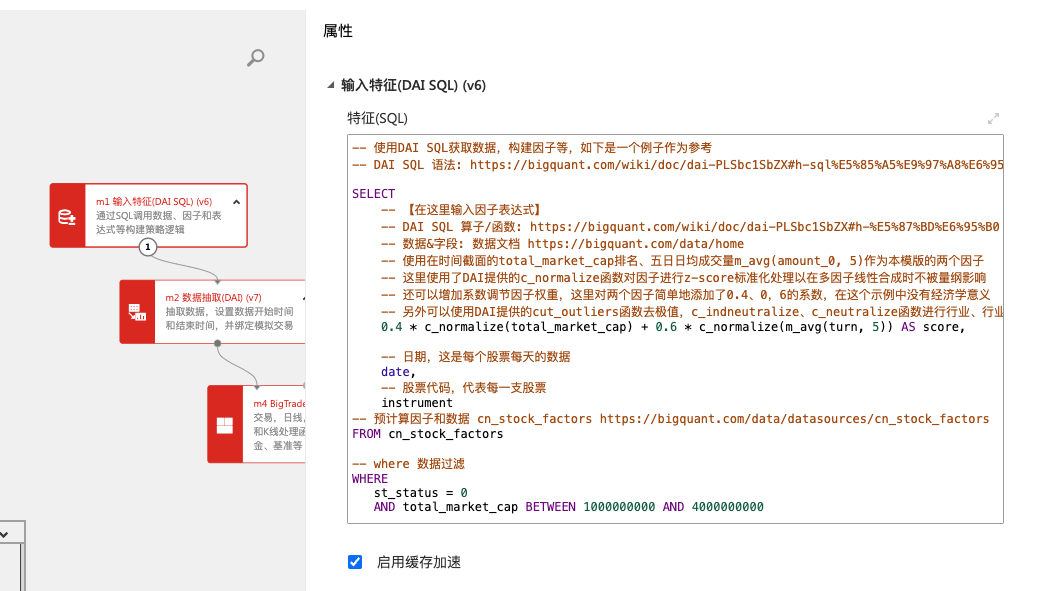The image size is (1054, 591).
Task: Click the m2 data extraction module icon
Action: [137, 312]
